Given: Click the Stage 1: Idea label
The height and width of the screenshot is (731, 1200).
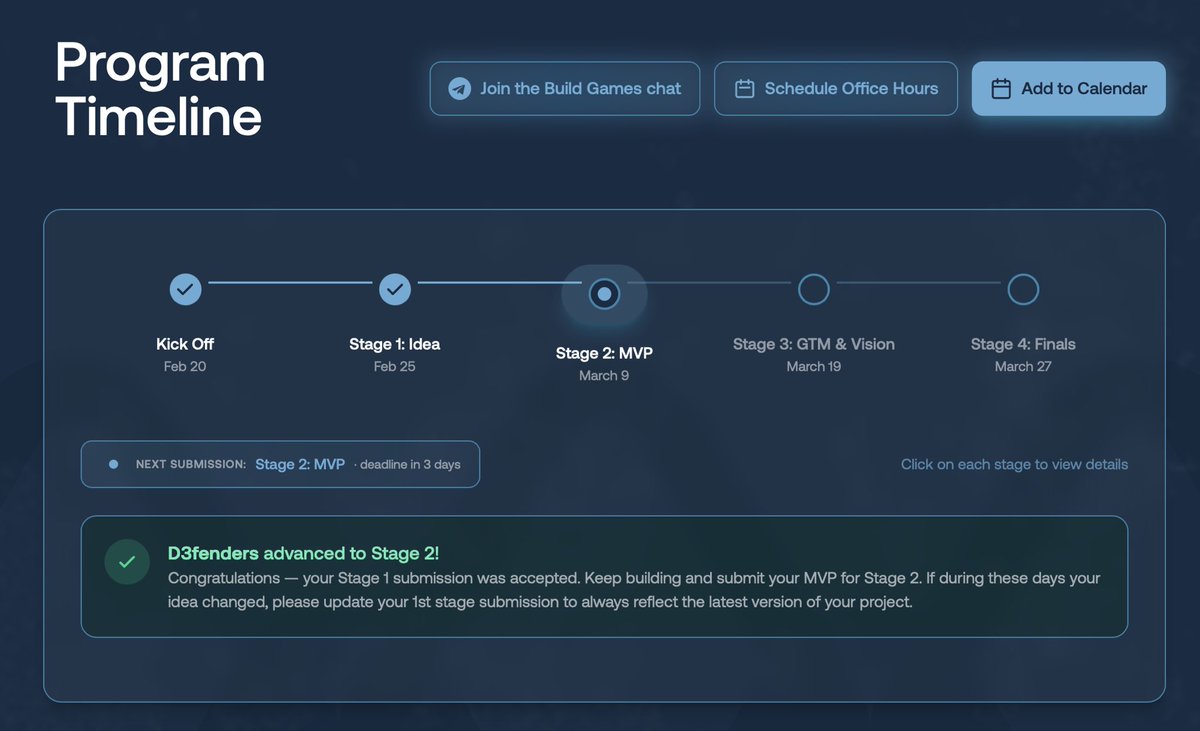Looking at the screenshot, I should [395, 344].
